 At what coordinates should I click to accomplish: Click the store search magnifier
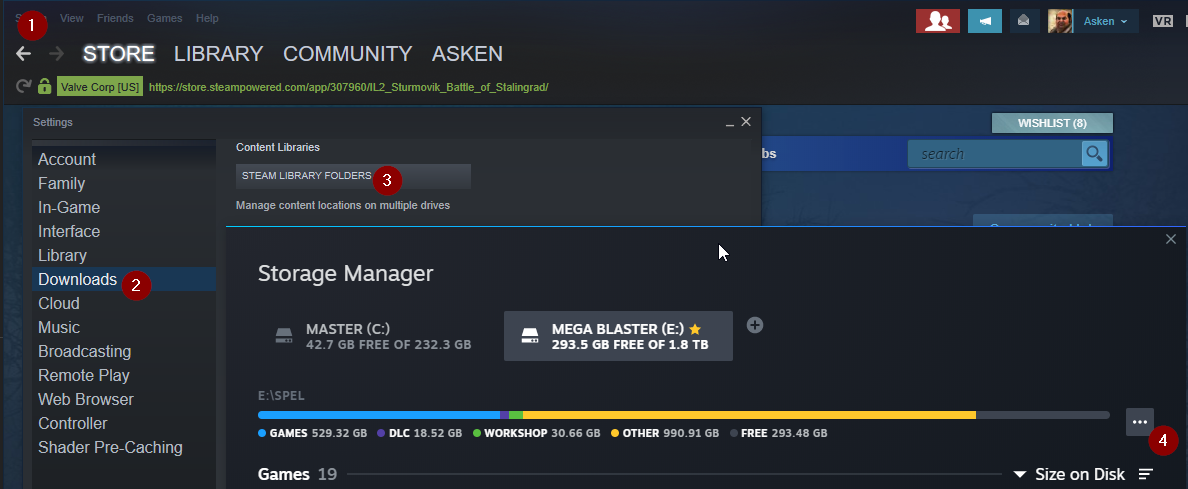tap(1094, 154)
